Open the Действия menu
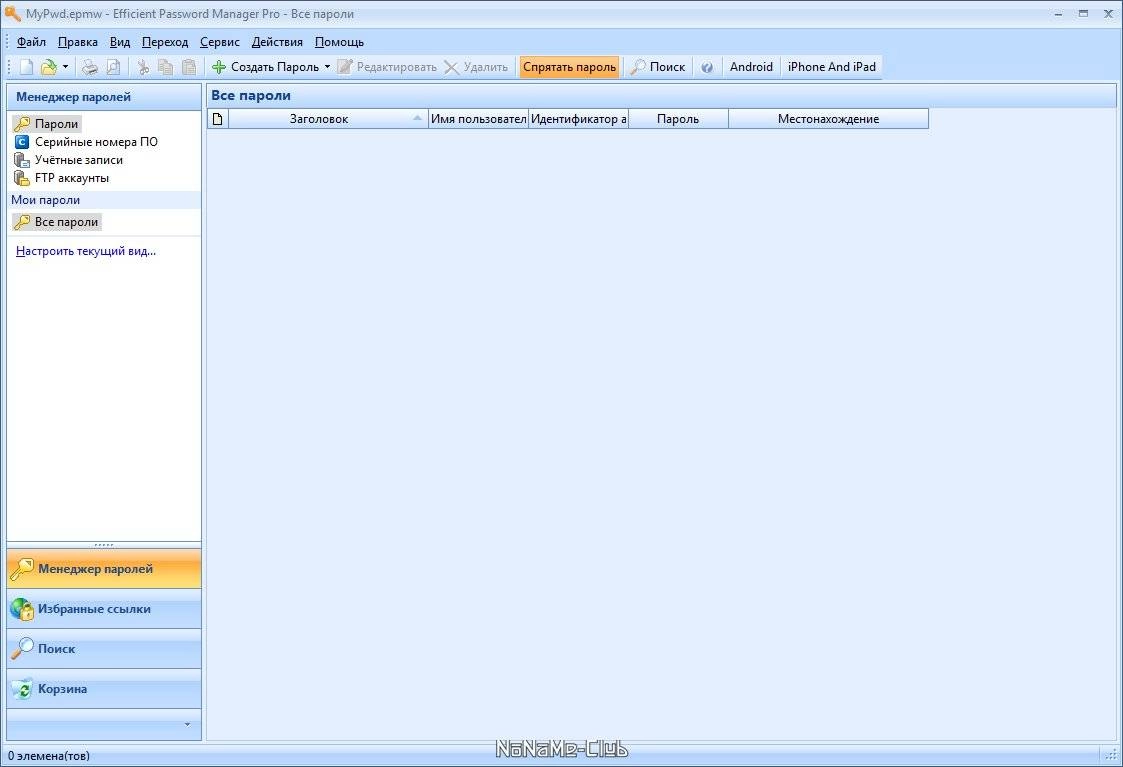This screenshot has height=767, width=1123. pyautogui.click(x=277, y=42)
